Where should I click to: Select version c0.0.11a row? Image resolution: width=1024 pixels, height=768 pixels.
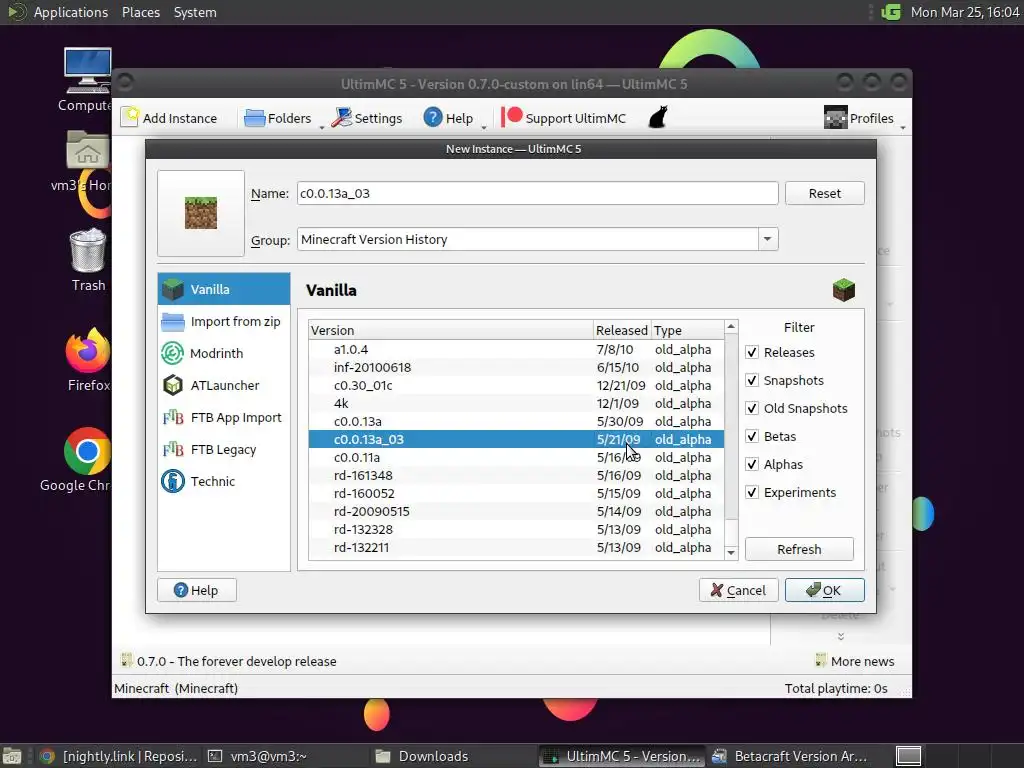pyautogui.click(x=516, y=457)
